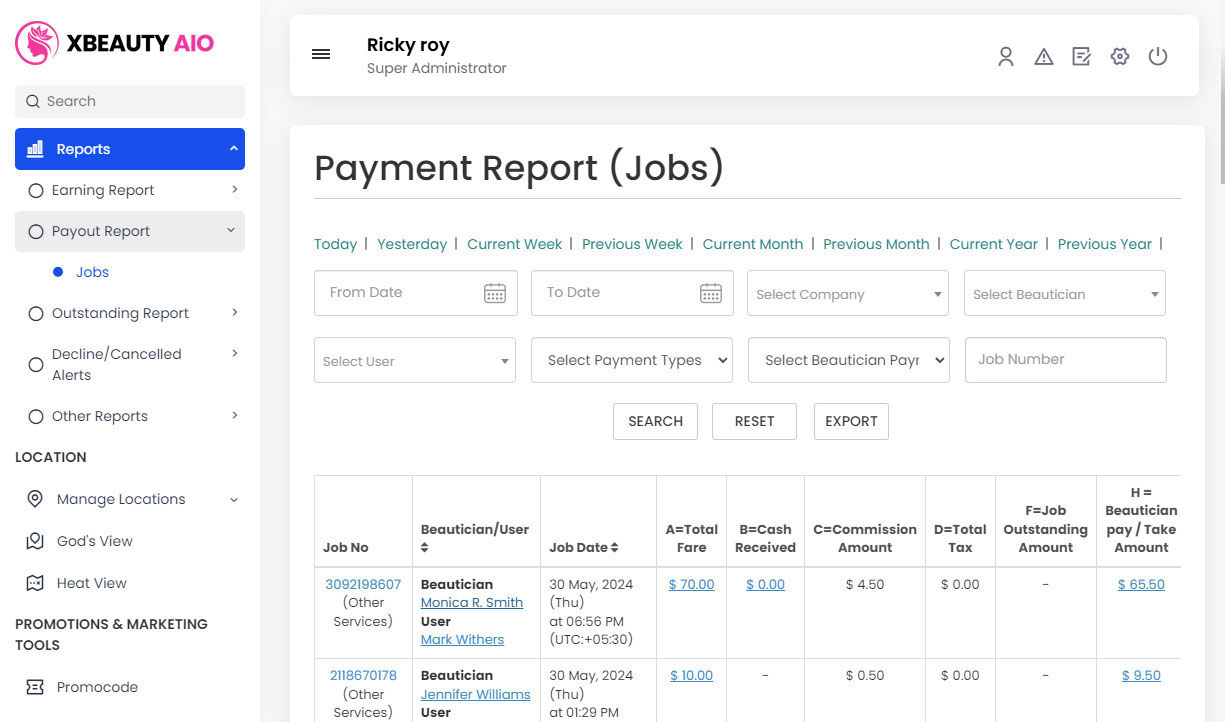
Task: Select the Jobs item under Payout Report
Action: [x=92, y=271]
